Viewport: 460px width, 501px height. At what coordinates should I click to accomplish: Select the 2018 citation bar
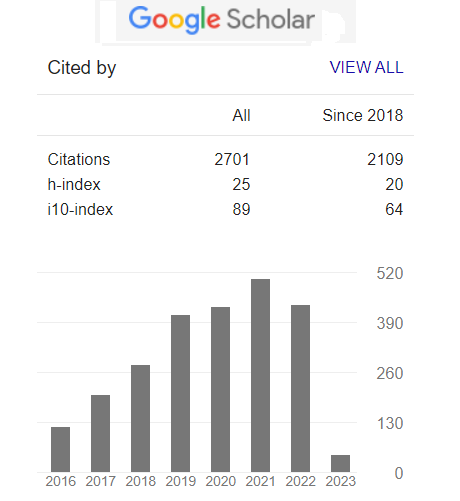(x=140, y=418)
